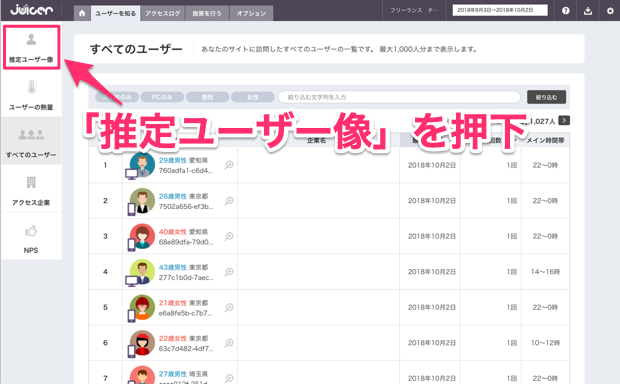Image resolution: width=620 pixels, height=384 pixels.
Task: Click magnifier icon for 27歳男性 row
Action: pos(229,378)
